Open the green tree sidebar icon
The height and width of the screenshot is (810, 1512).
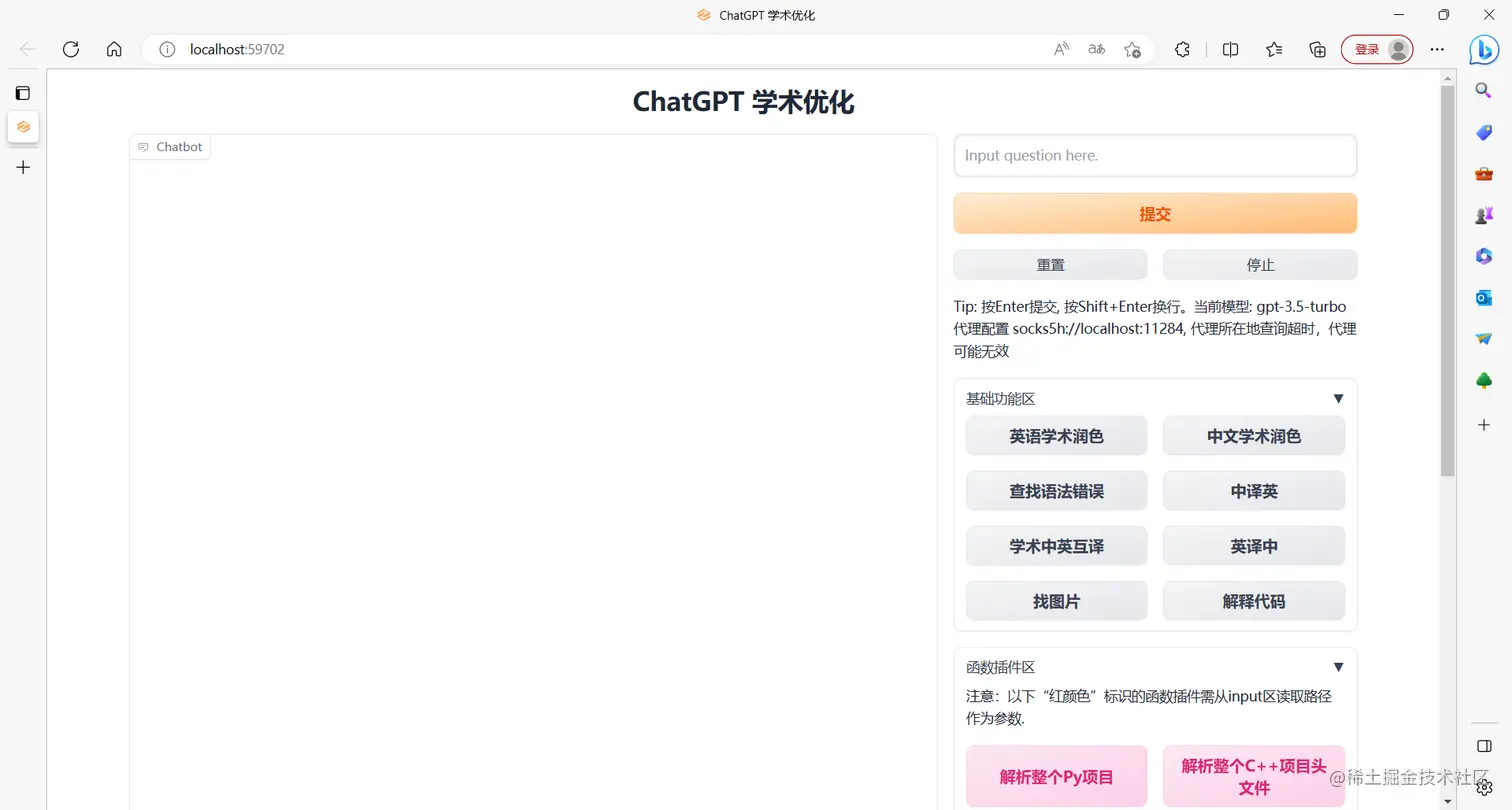pyautogui.click(x=1484, y=381)
